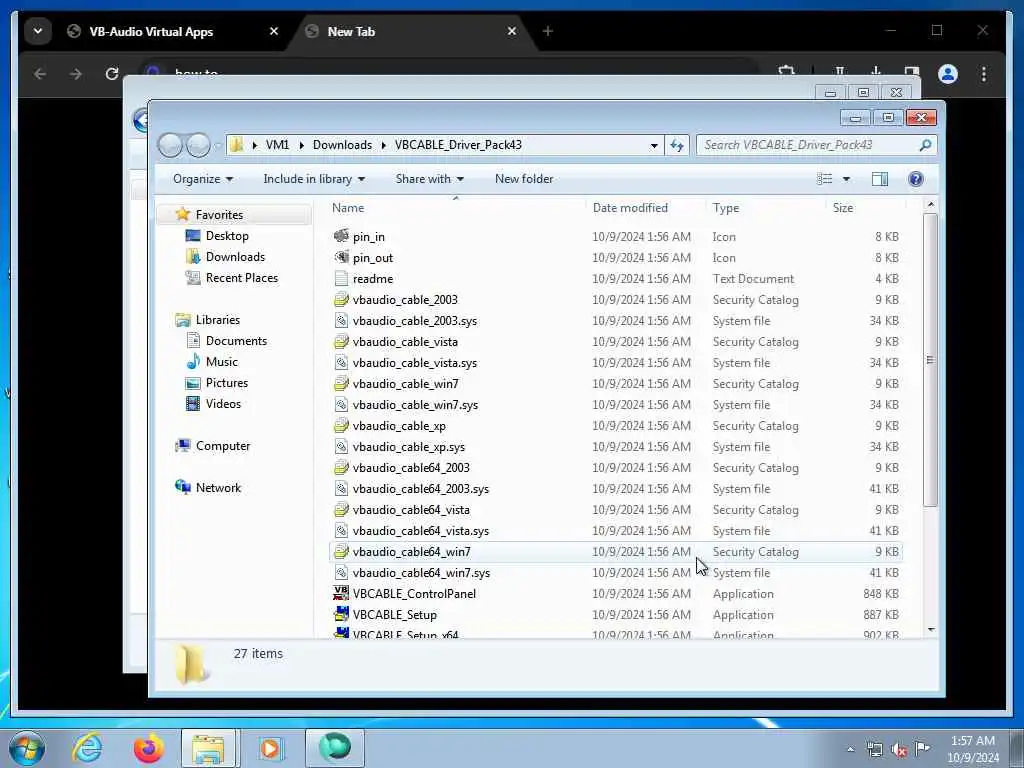Reload the page in Chrome
Viewport: 1024px width, 768px height.
[x=112, y=74]
